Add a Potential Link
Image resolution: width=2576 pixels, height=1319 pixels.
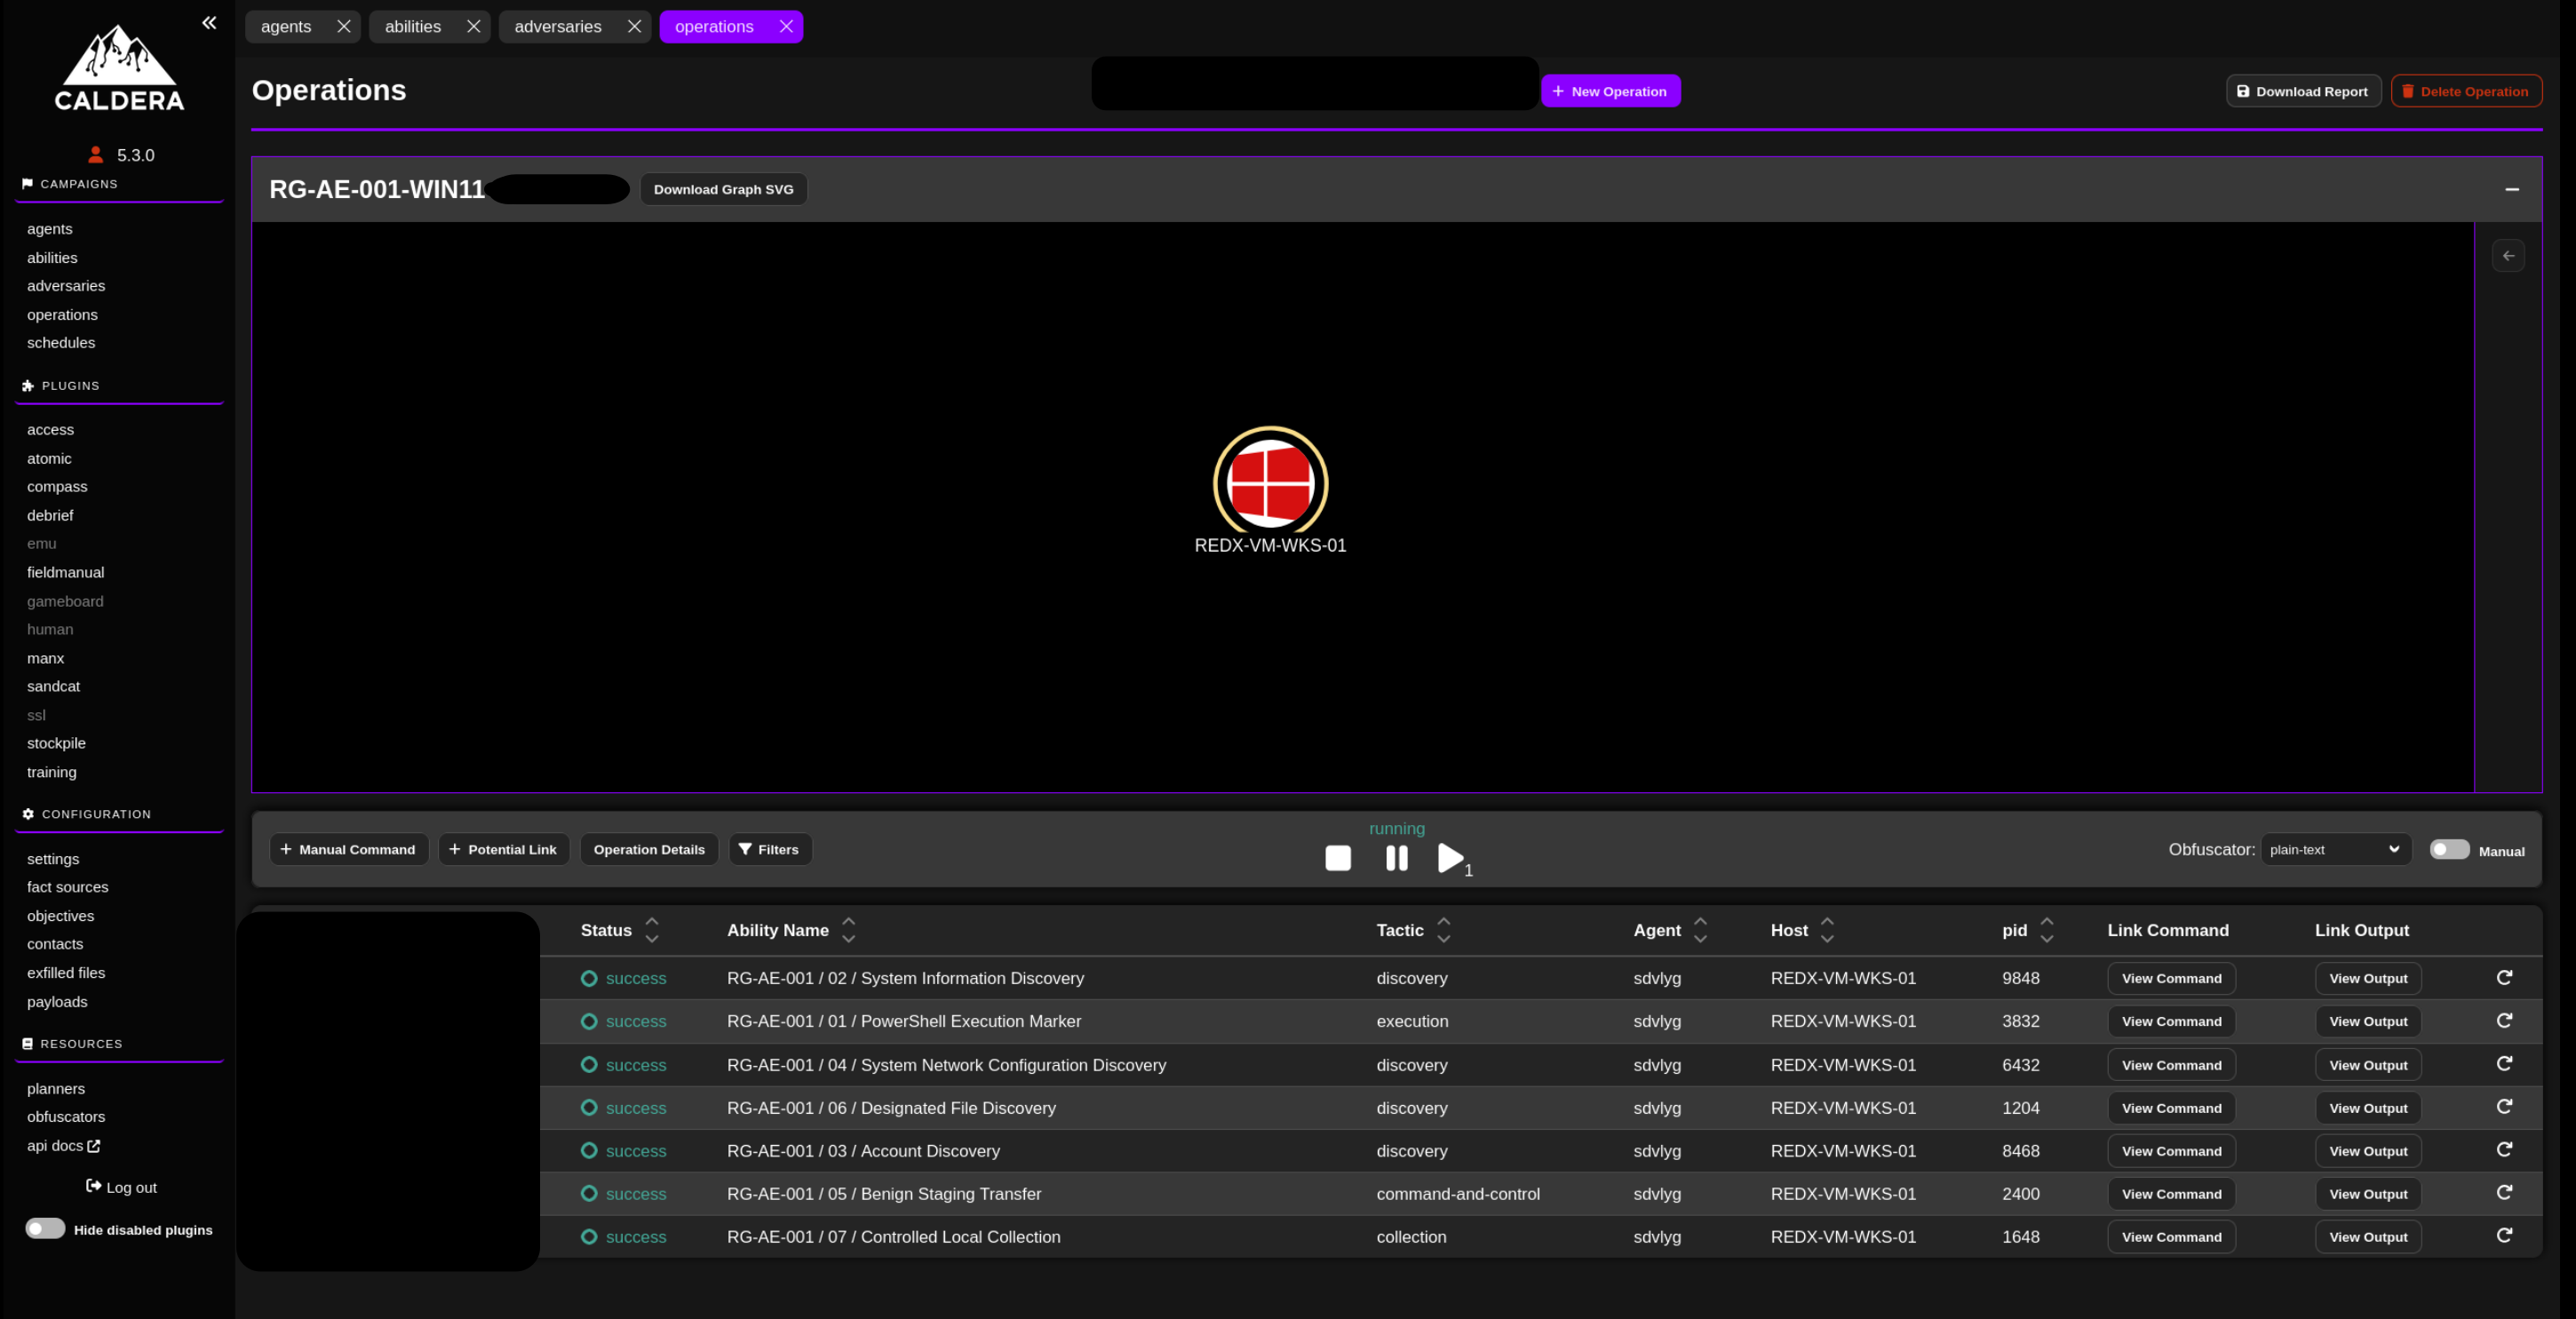(x=503, y=850)
